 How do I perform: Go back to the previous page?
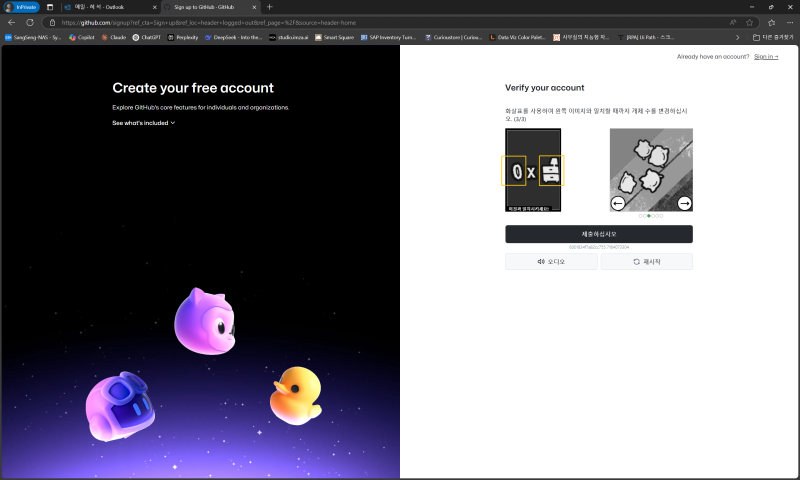[x=11, y=22]
